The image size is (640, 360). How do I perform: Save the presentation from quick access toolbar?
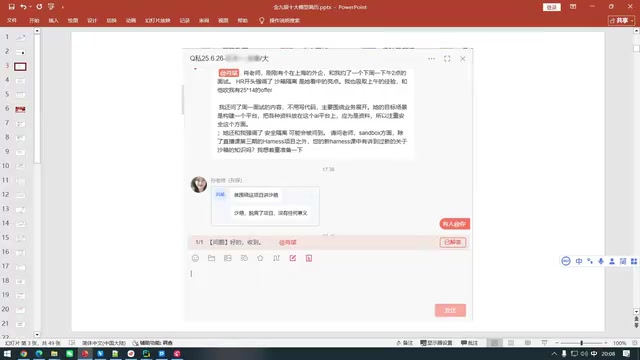pos(11,7)
